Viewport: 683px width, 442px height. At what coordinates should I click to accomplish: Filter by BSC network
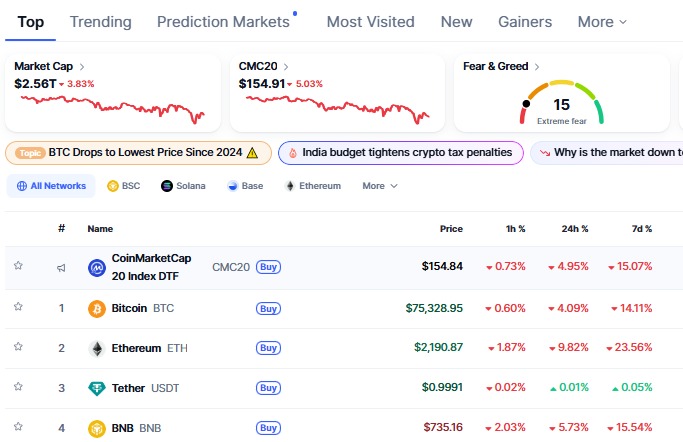coord(124,186)
